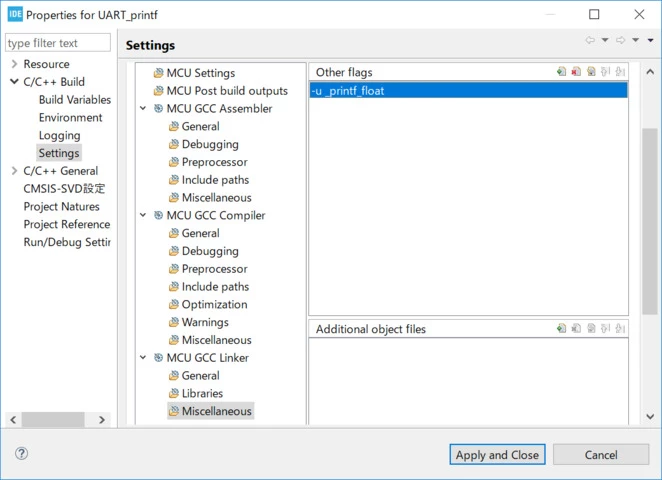
Task: Click the type filter text field
Action: (58, 43)
